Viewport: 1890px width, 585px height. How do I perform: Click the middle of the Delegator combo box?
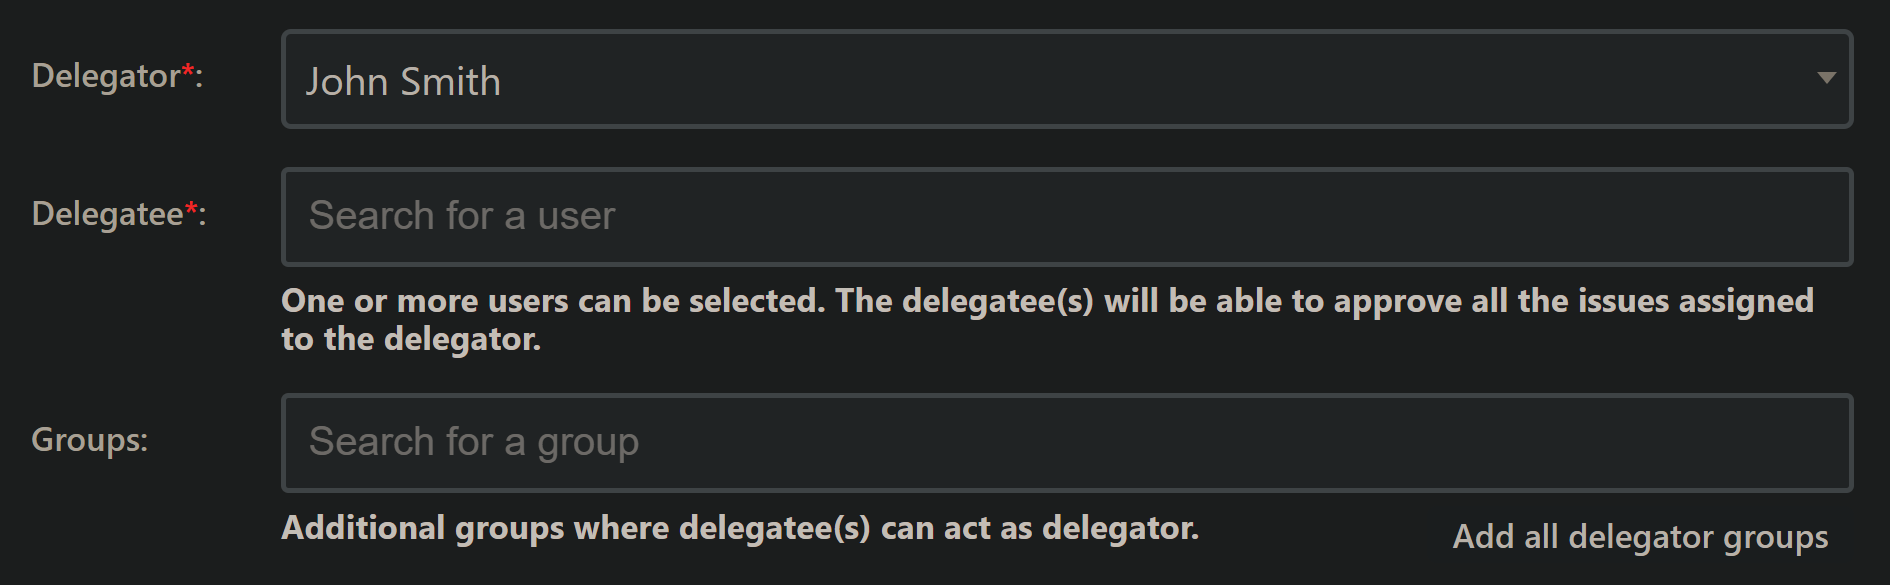(x=1066, y=79)
